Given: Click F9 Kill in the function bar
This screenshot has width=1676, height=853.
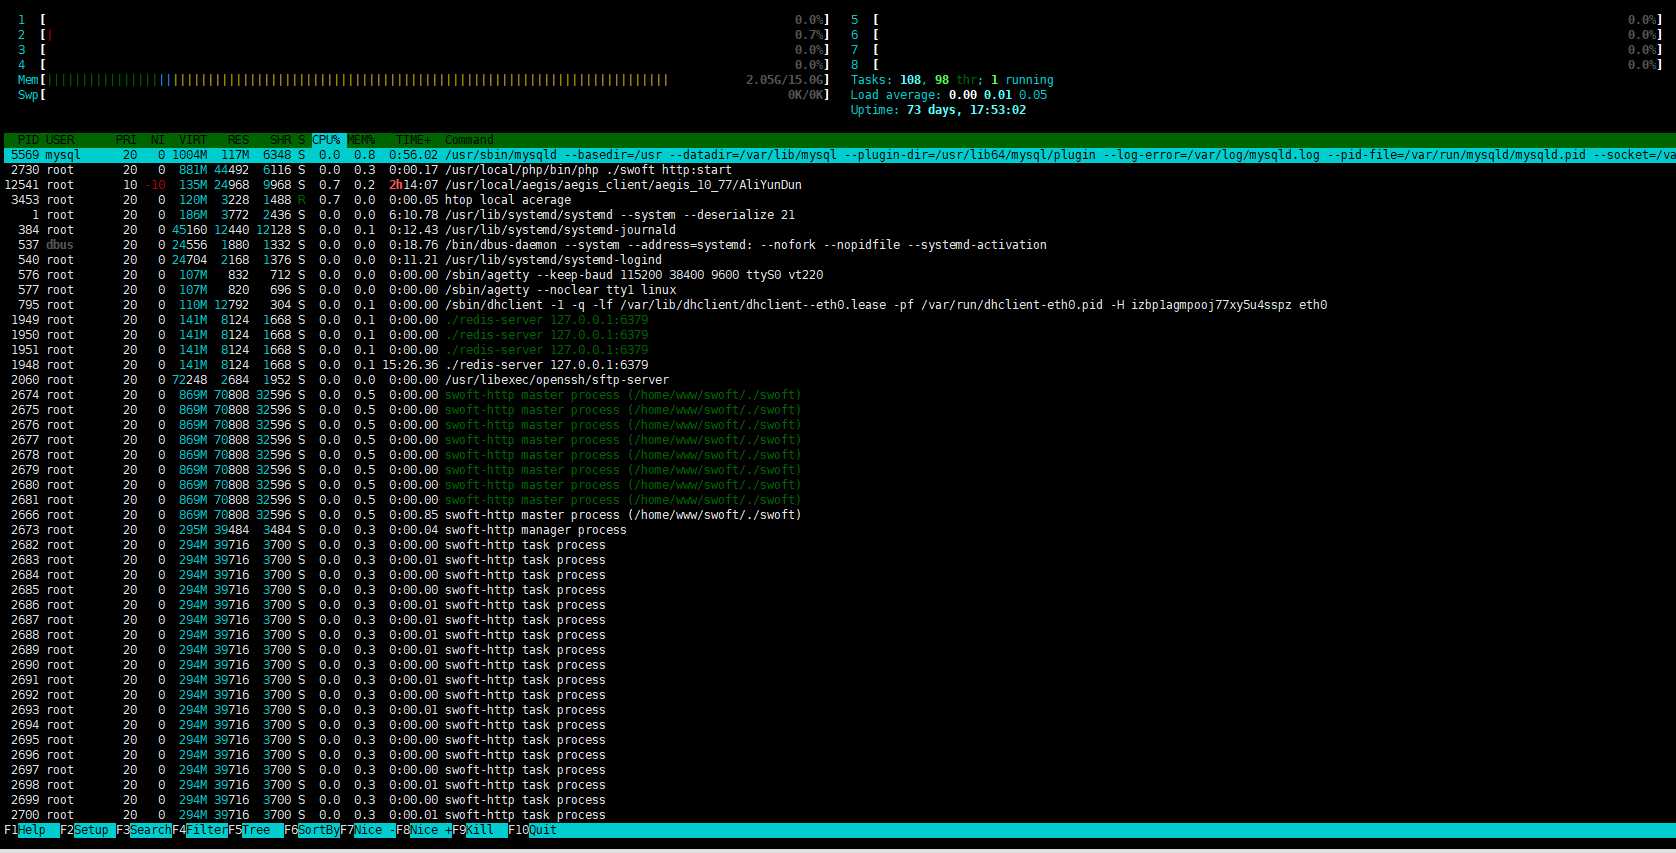Looking at the screenshot, I should pyautogui.click(x=479, y=830).
